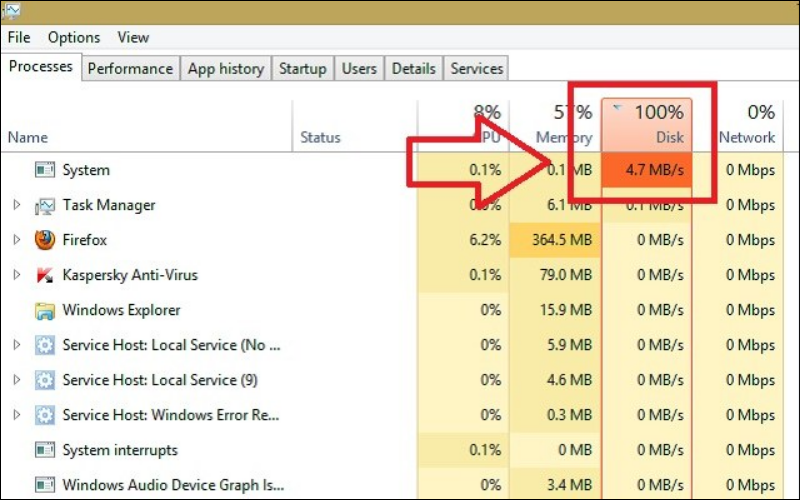The width and height of the screenshot is (800, 500).
Task: Switch to the Details tab
Action: click(x=414, y=68)
